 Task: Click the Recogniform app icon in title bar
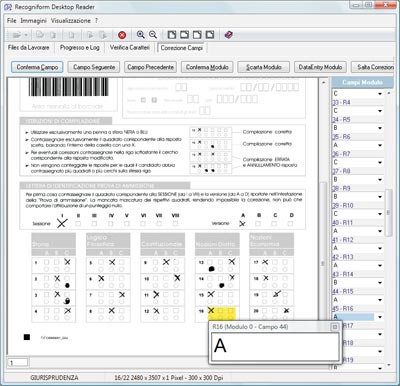coord(7,7)
